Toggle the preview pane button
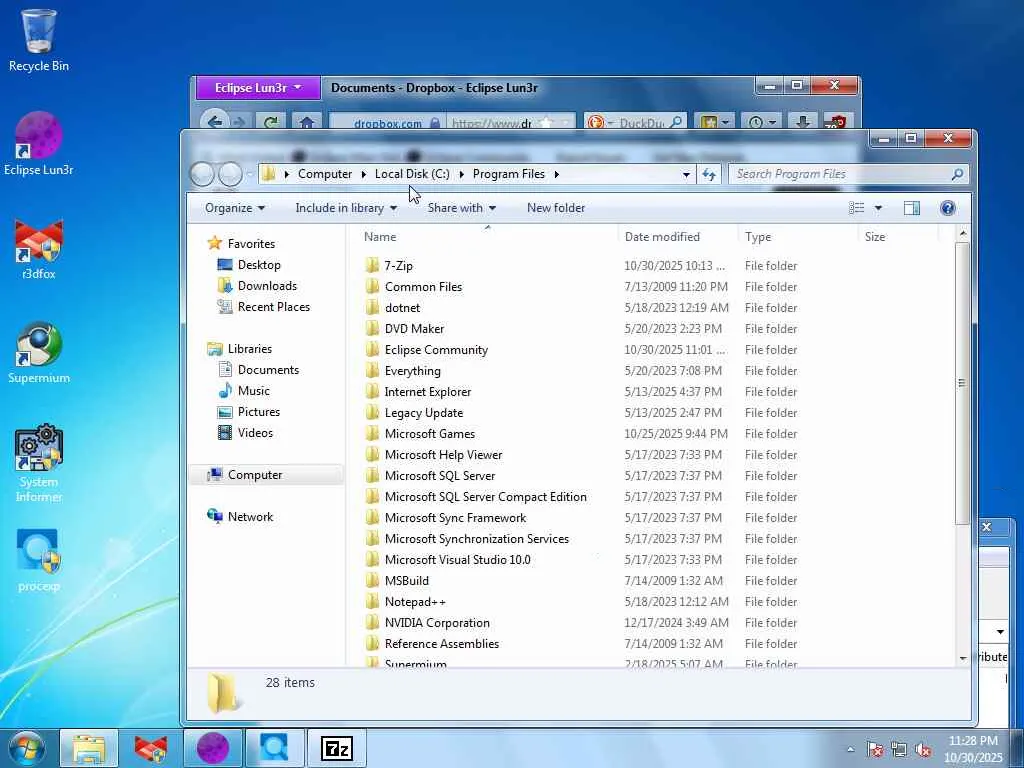 pos(912,208)
